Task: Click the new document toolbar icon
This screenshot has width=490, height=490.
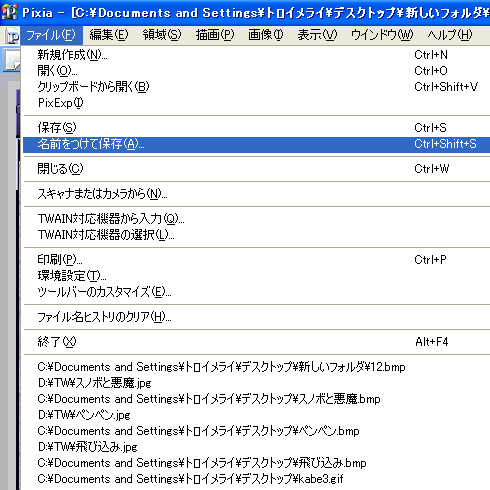Action: coord(12,60)
